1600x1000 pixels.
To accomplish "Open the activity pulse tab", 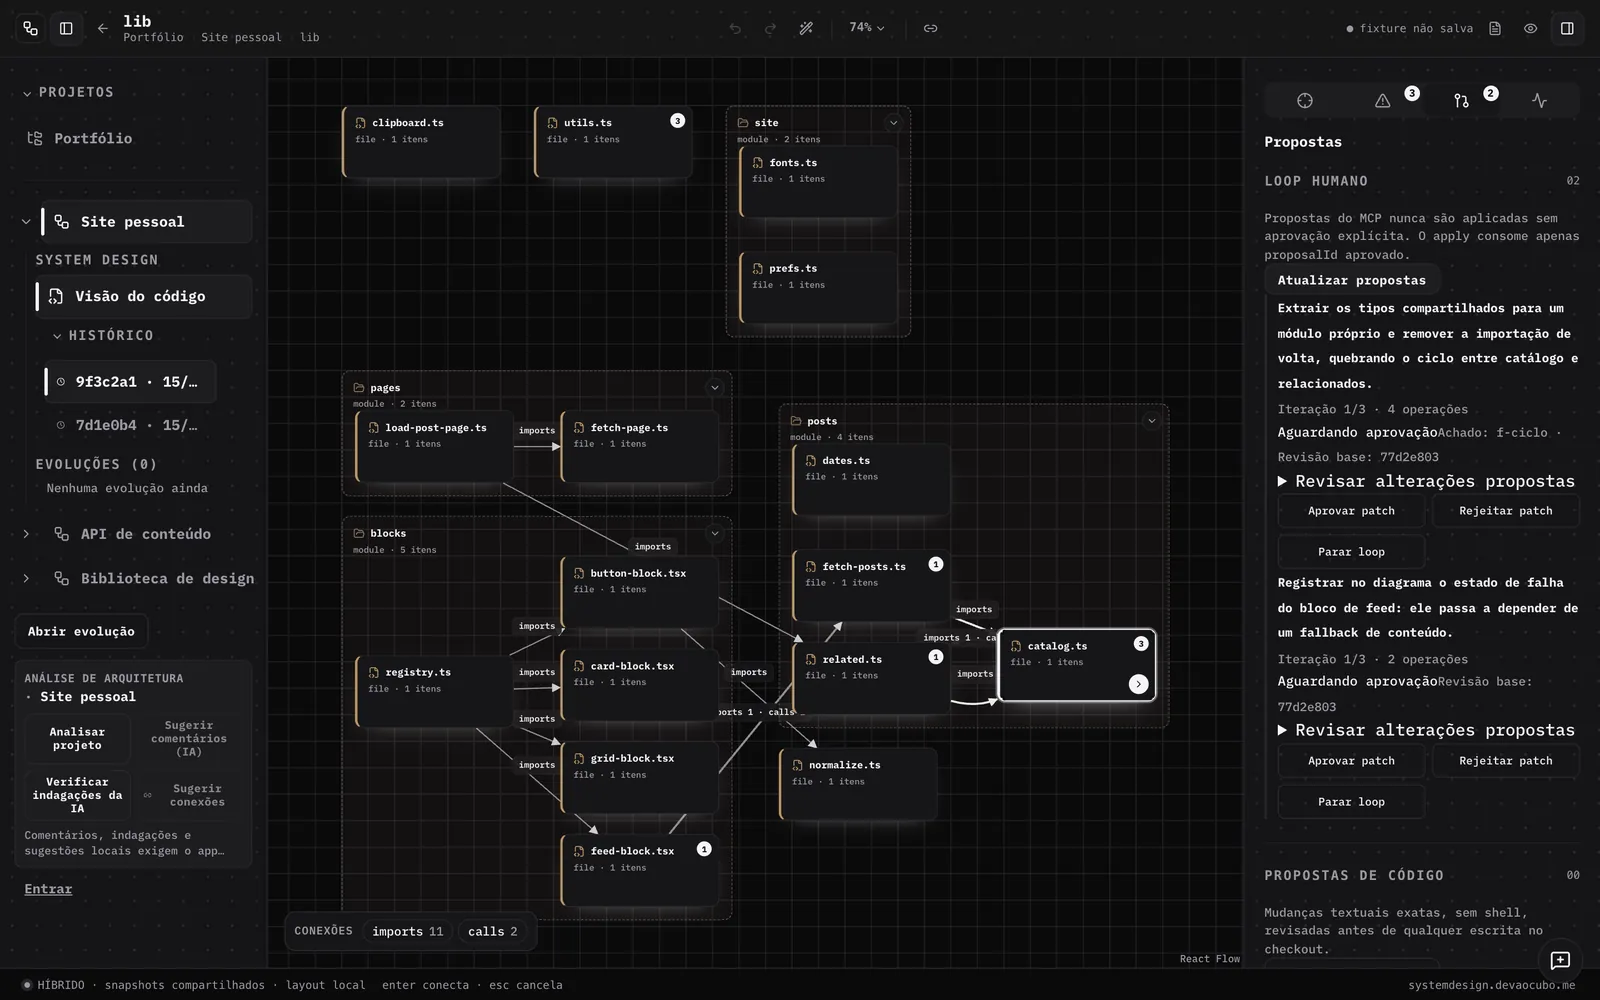I will (x=1539, y=100).
